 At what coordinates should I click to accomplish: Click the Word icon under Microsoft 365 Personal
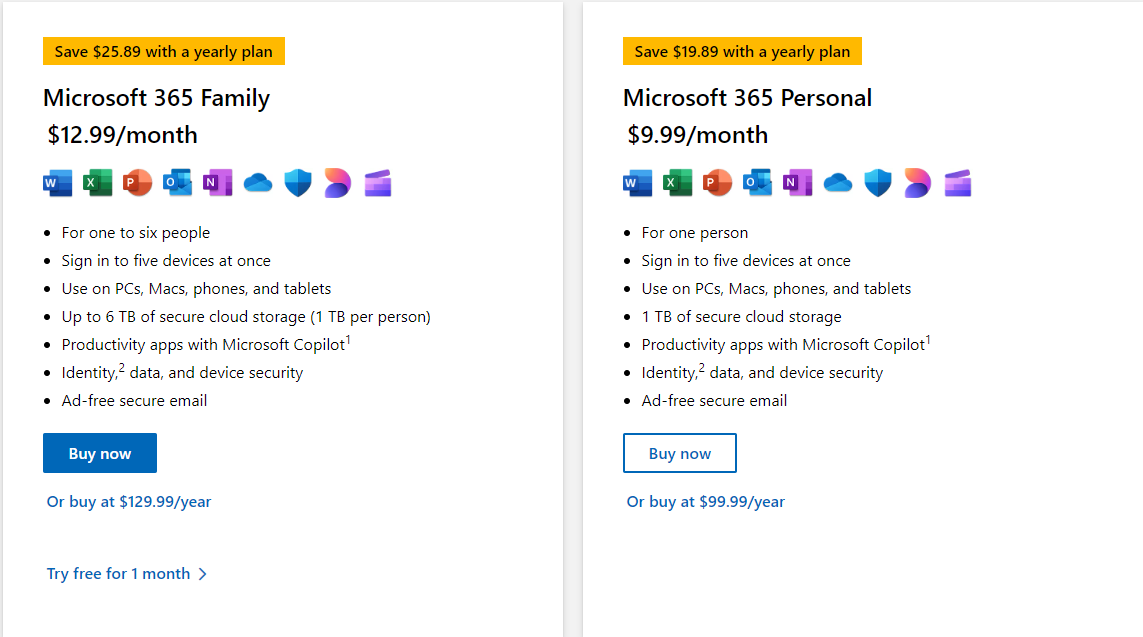637,183
